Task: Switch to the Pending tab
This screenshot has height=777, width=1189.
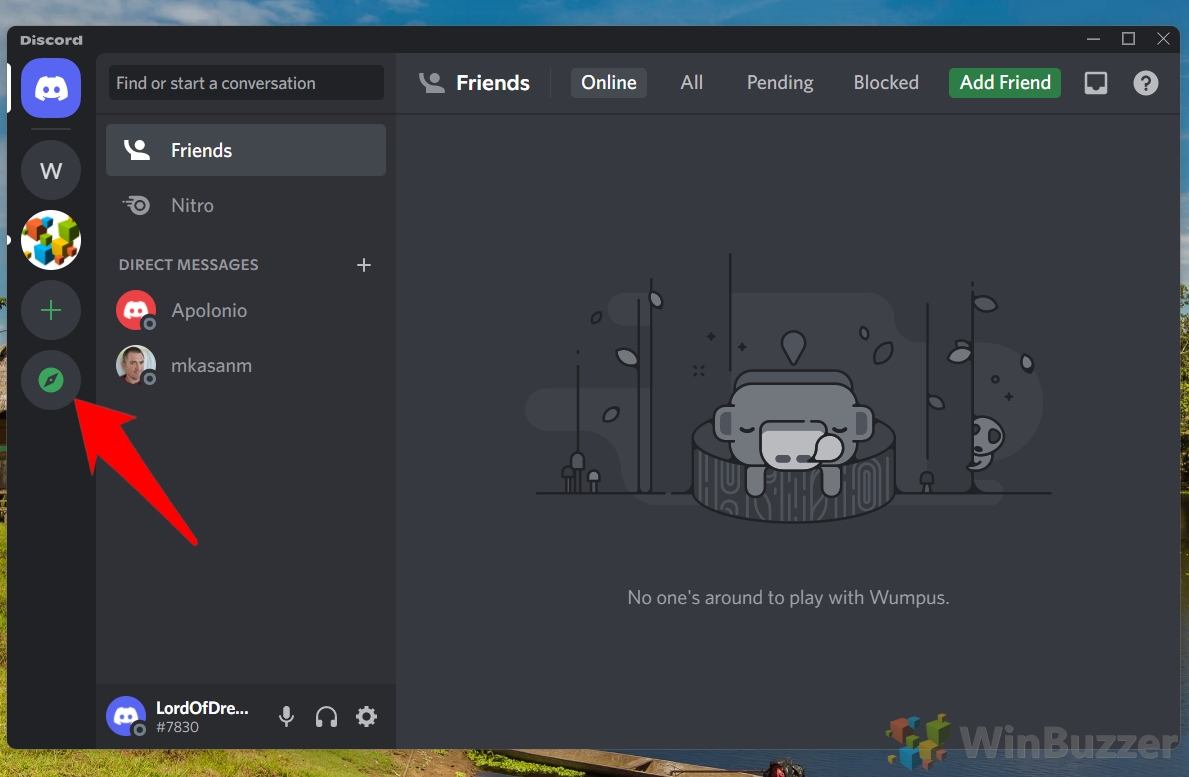Action: [780, 83]
